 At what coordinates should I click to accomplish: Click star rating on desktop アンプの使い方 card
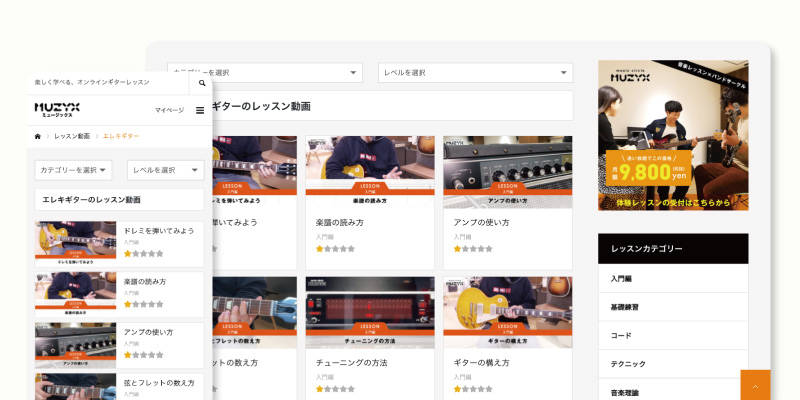[473, 249]
